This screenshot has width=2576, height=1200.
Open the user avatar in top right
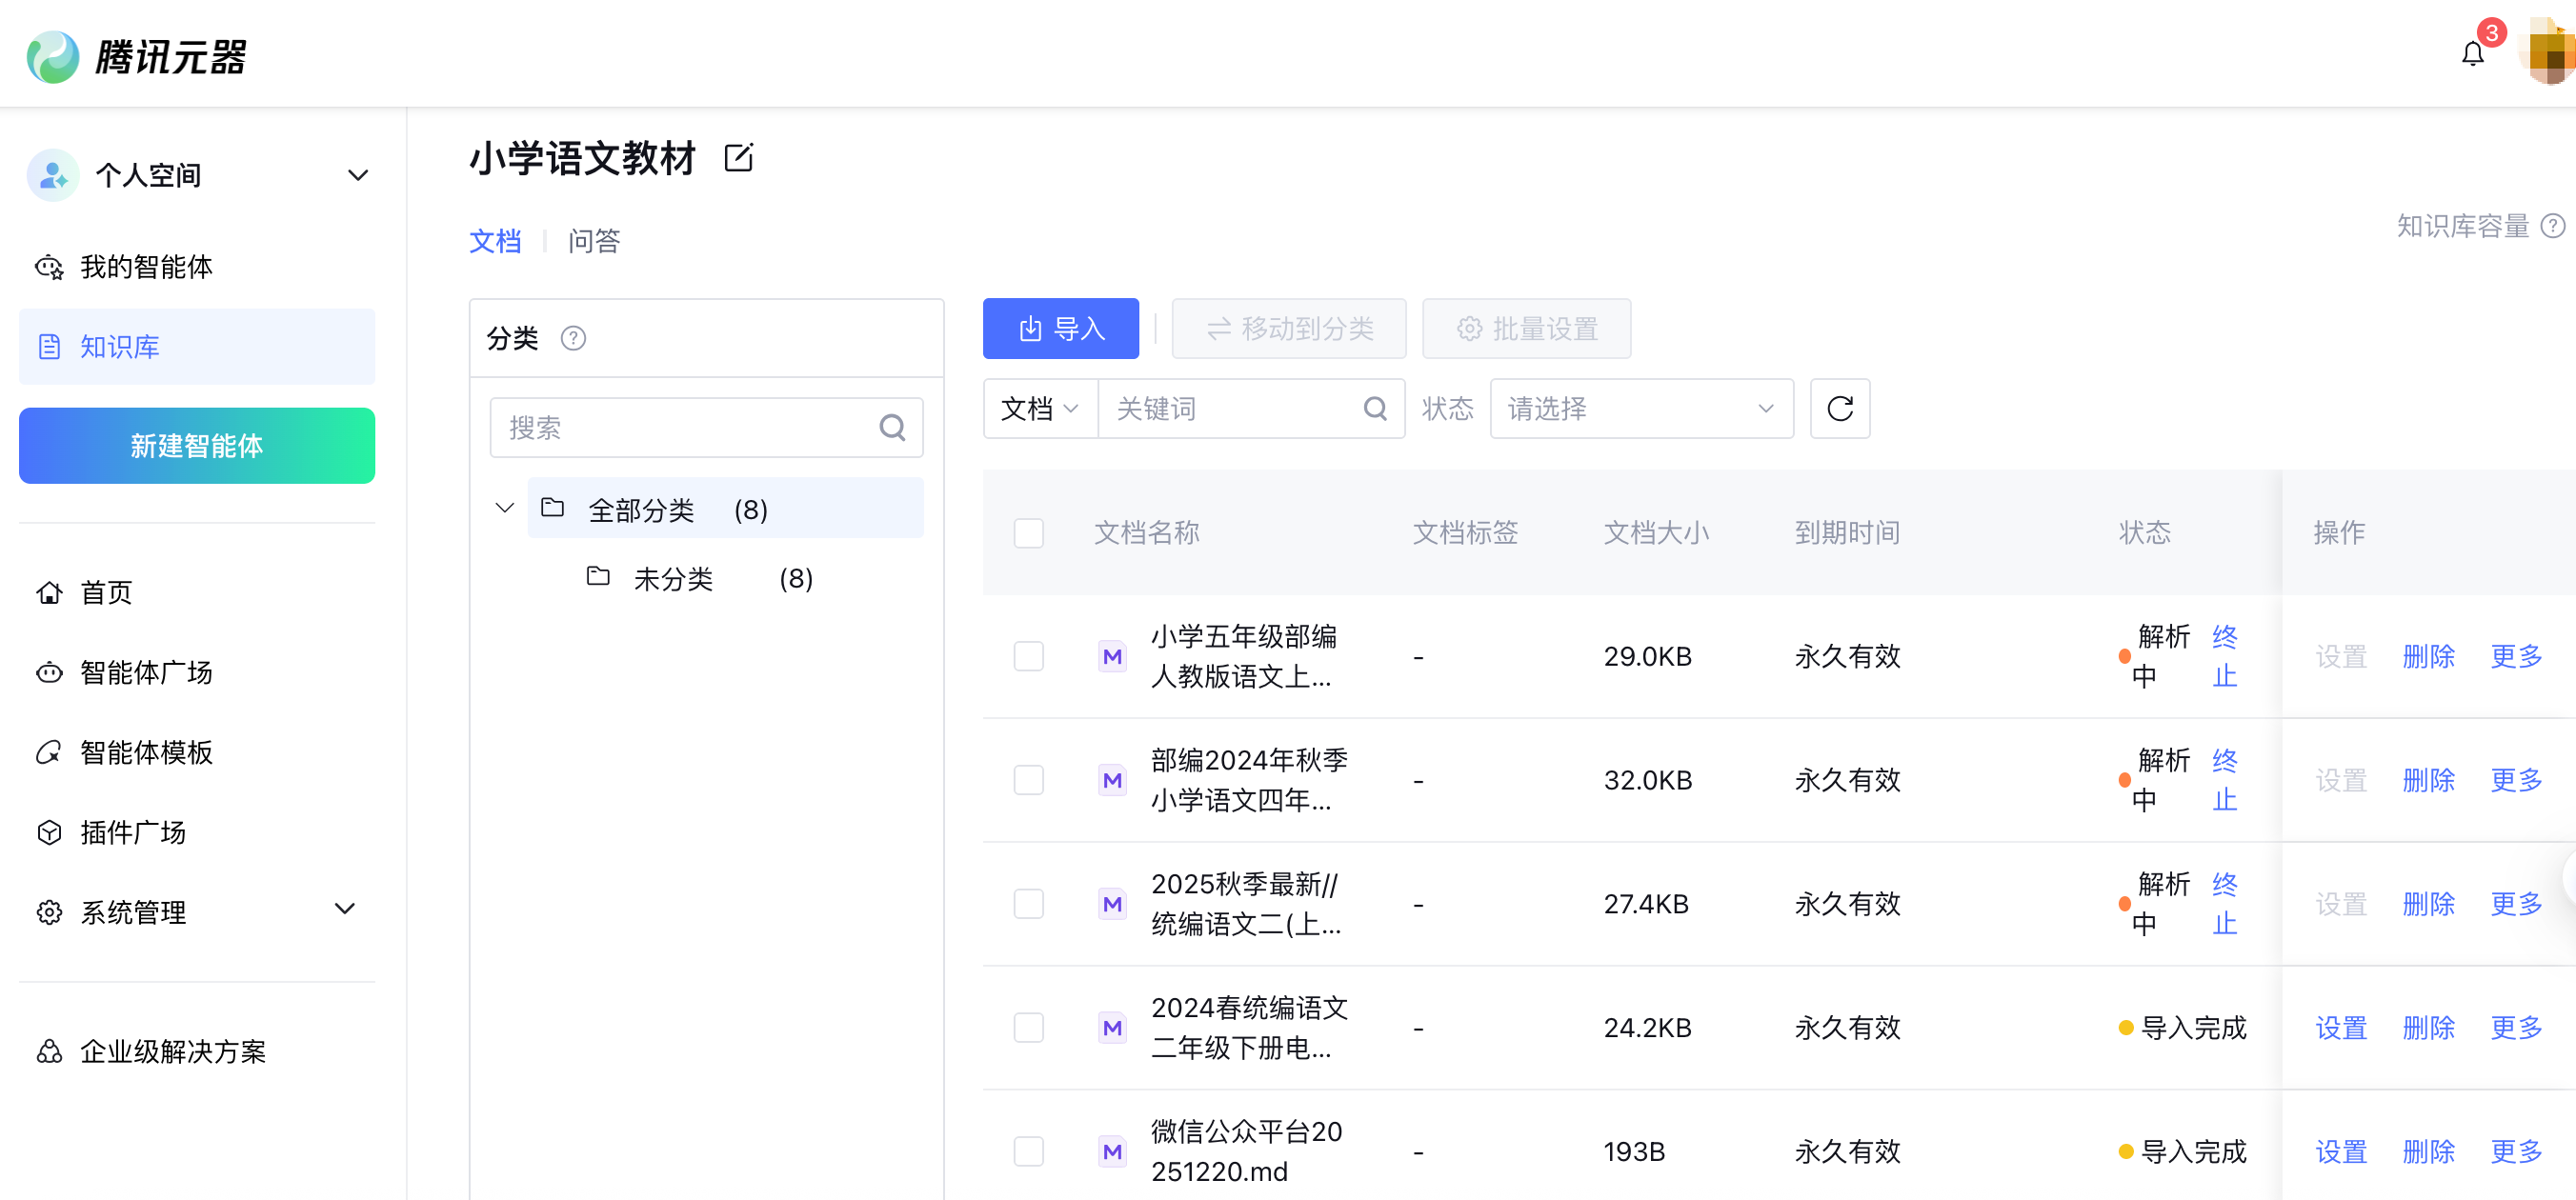[2549, 52]
